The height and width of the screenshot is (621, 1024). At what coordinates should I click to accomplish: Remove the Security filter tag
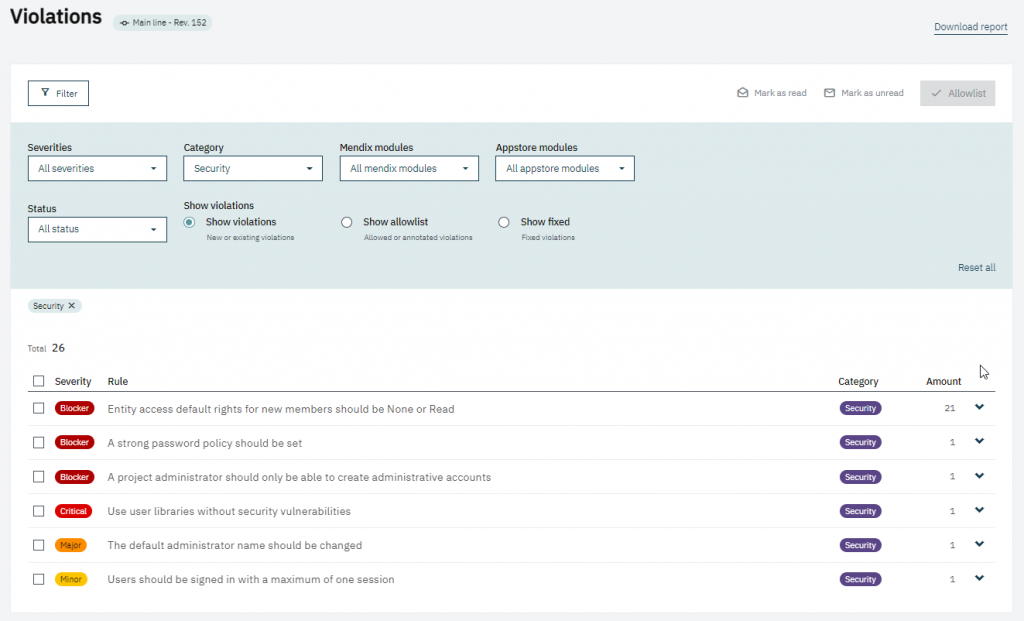pyautogui.click(x=71, y=306)
